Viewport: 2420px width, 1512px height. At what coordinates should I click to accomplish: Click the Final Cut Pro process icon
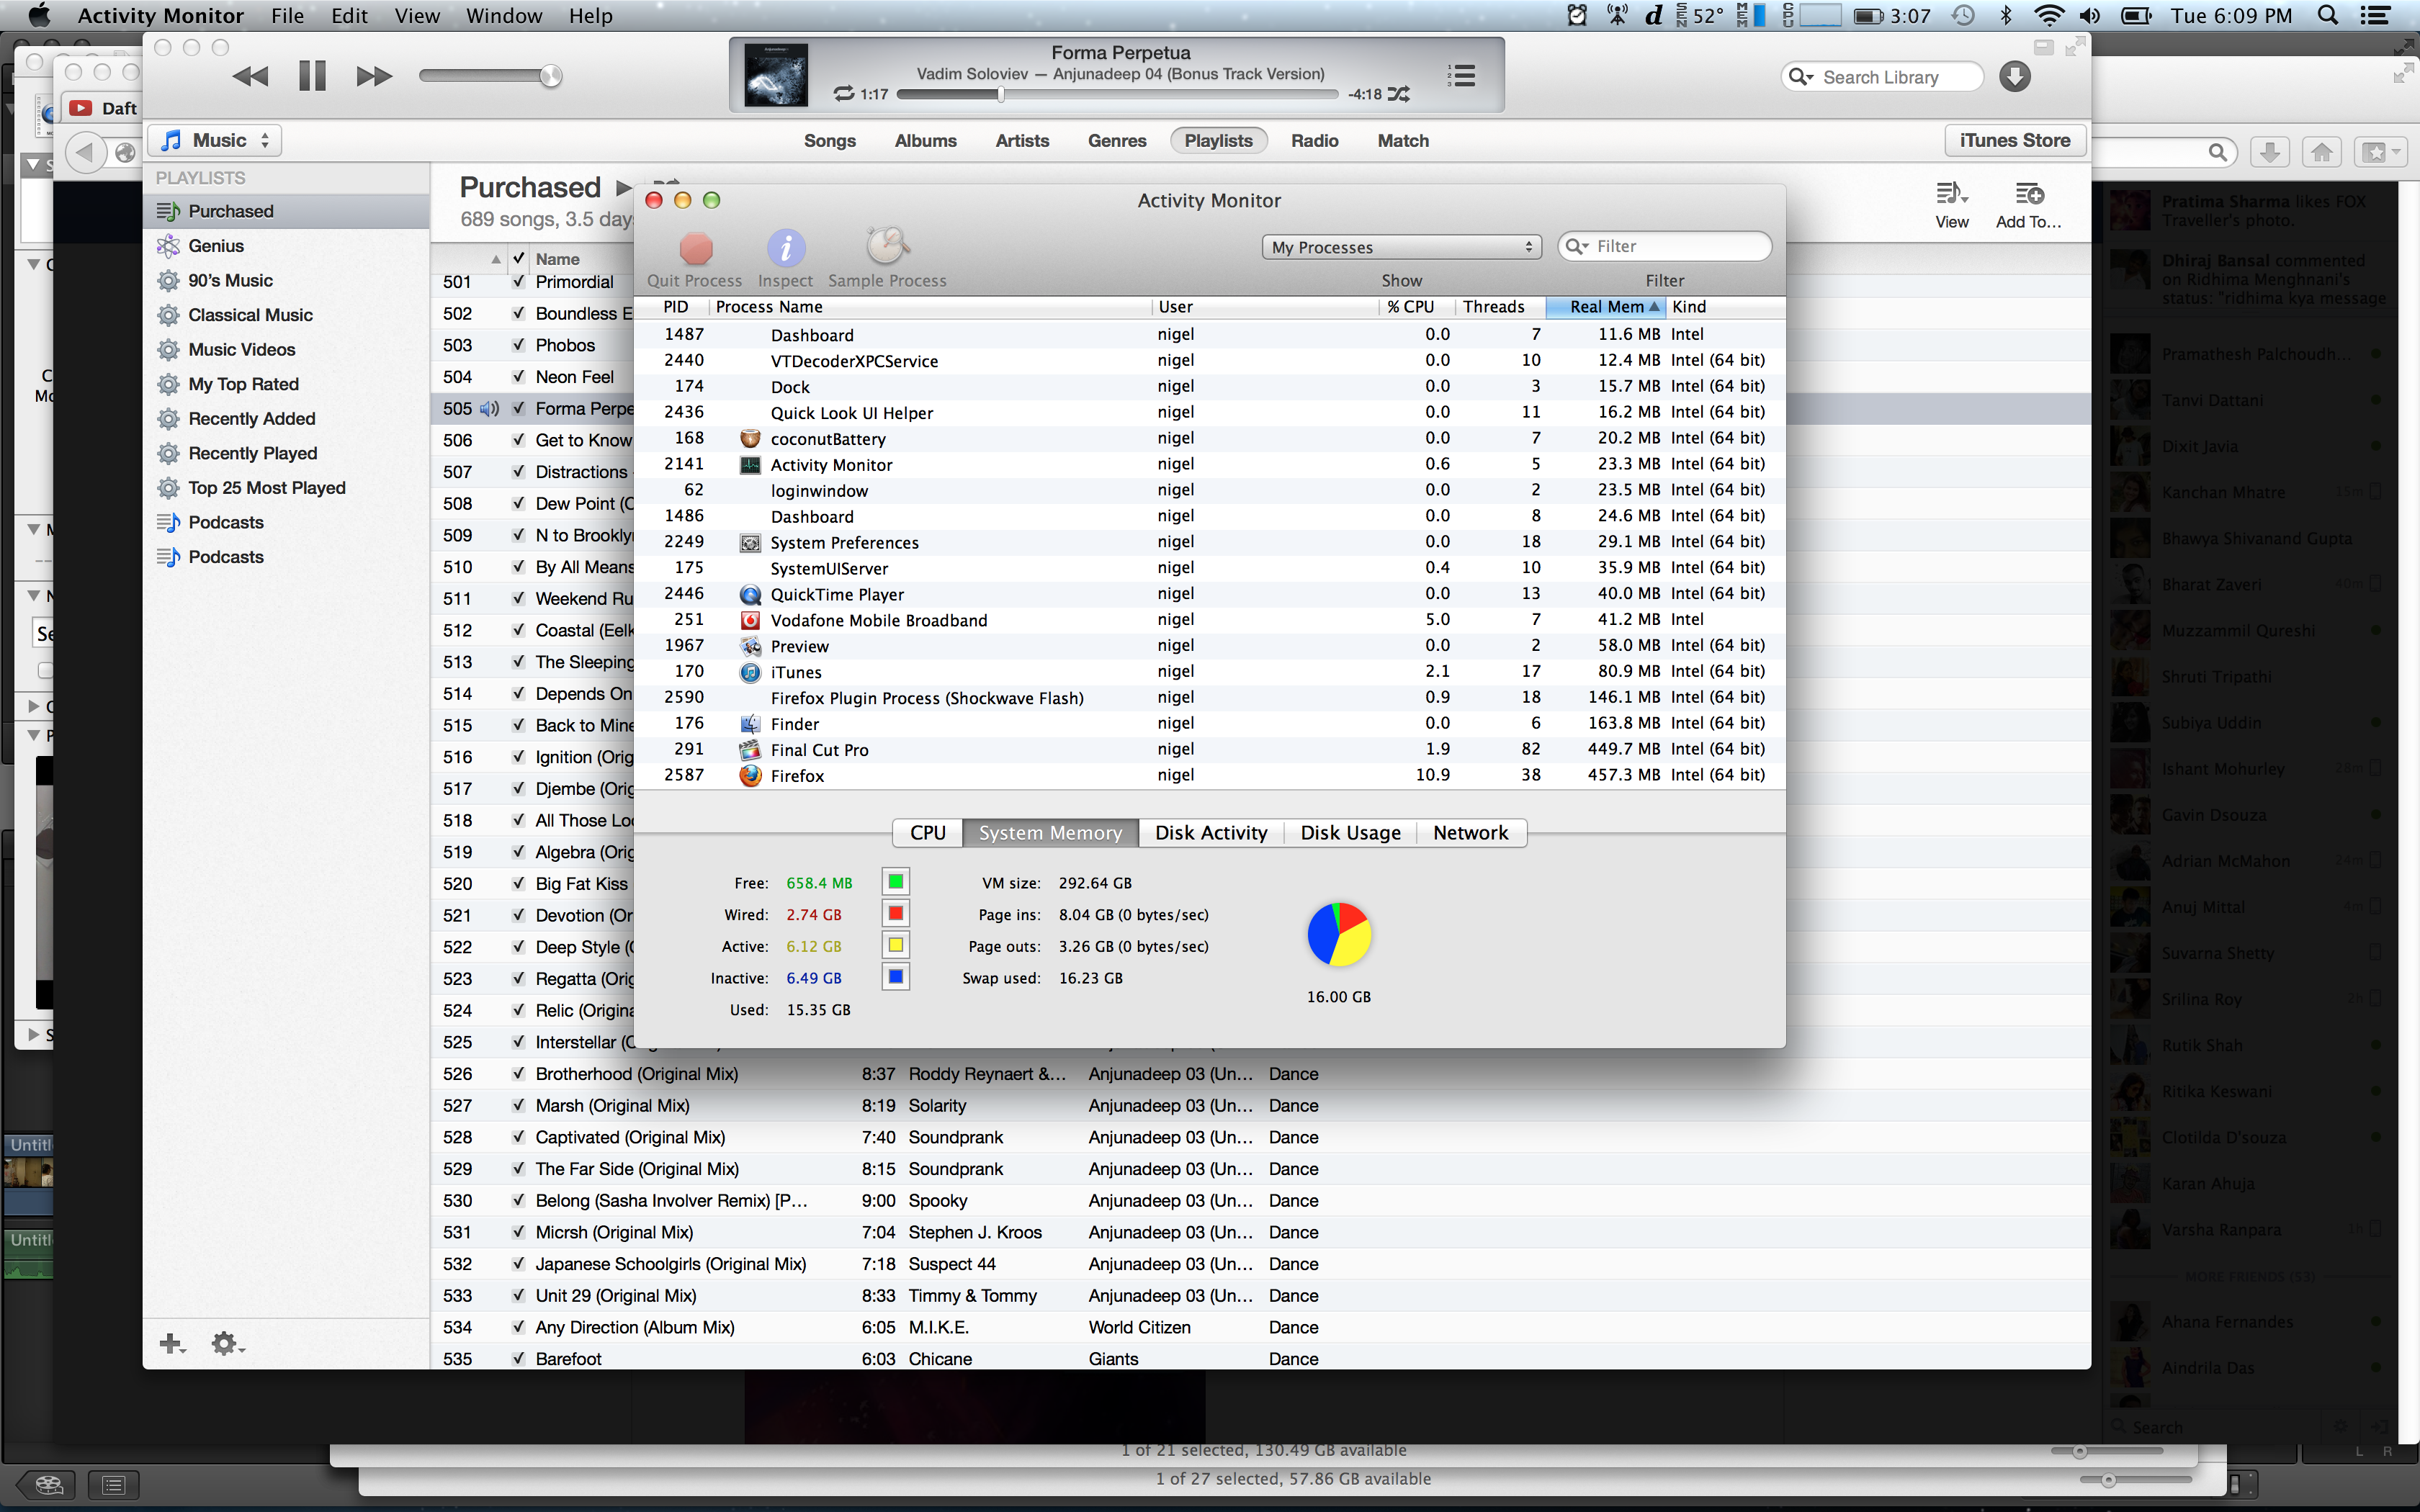(x=750, y=749)
